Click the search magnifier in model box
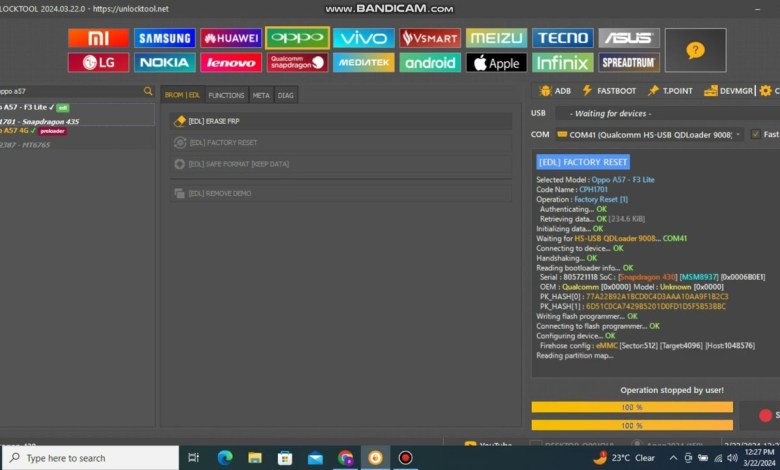 (x=148, y=91)
